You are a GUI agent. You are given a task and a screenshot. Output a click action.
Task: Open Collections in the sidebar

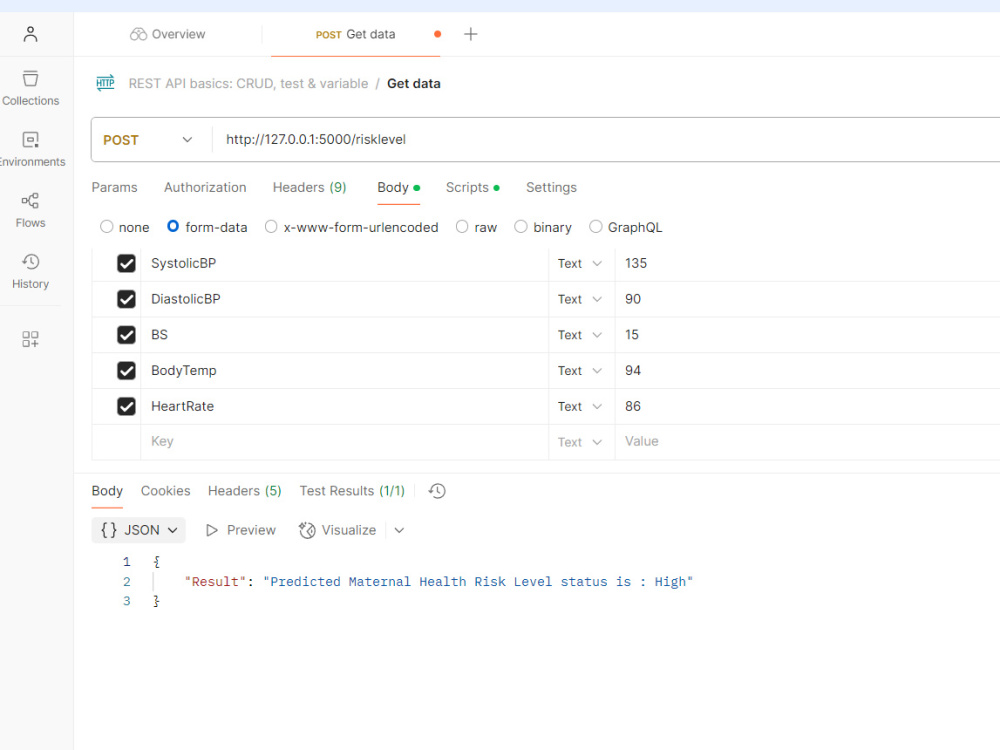tap(30, 88)
